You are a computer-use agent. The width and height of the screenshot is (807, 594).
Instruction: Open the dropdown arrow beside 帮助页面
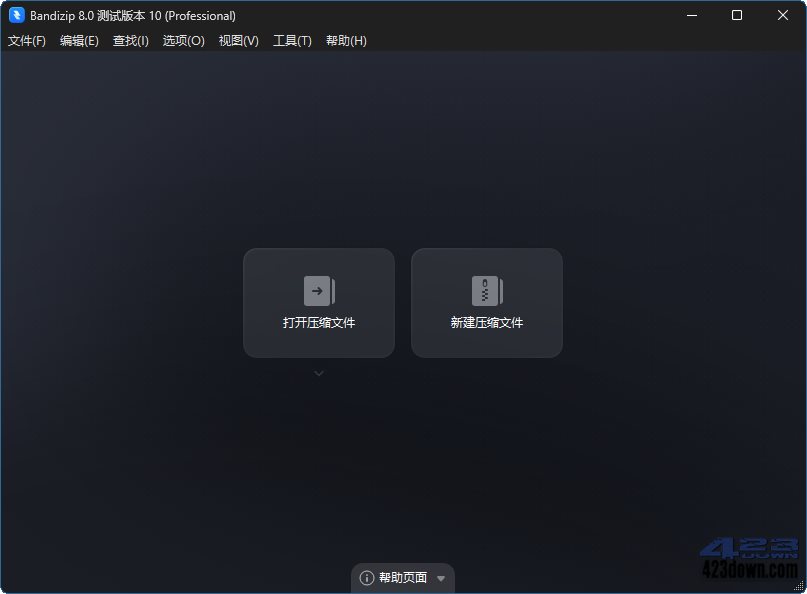pyautogui.click(x=441, y=577)
